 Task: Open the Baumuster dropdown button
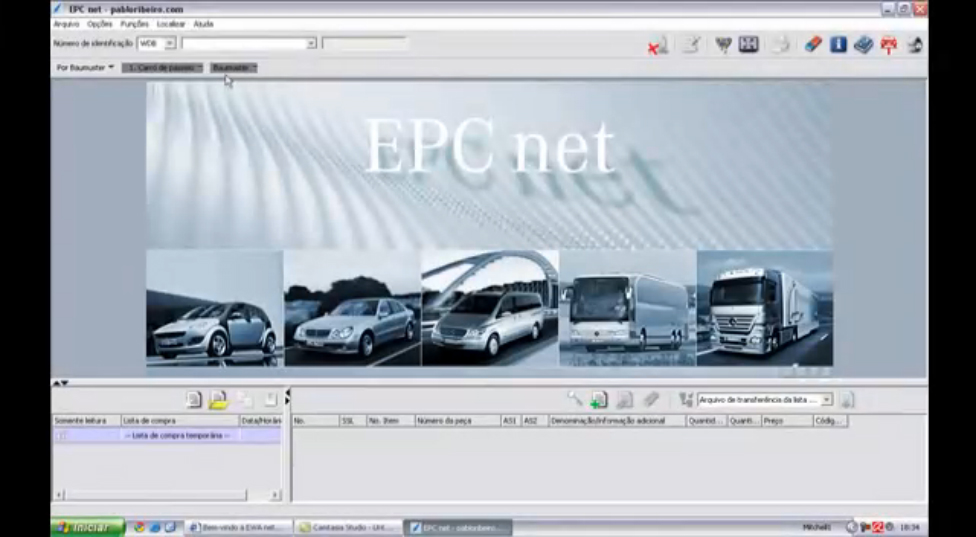[x=233, y=67]
